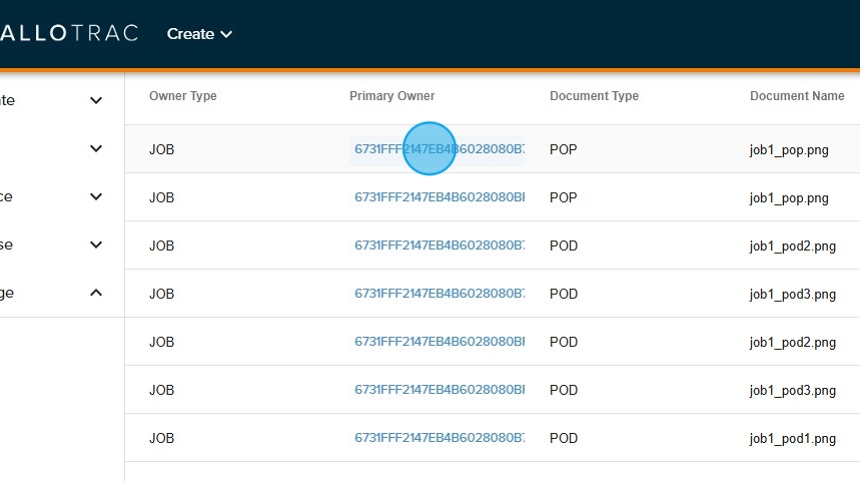Open the Create dropdown menu
The image size is (860, 481).
point(199,34)
